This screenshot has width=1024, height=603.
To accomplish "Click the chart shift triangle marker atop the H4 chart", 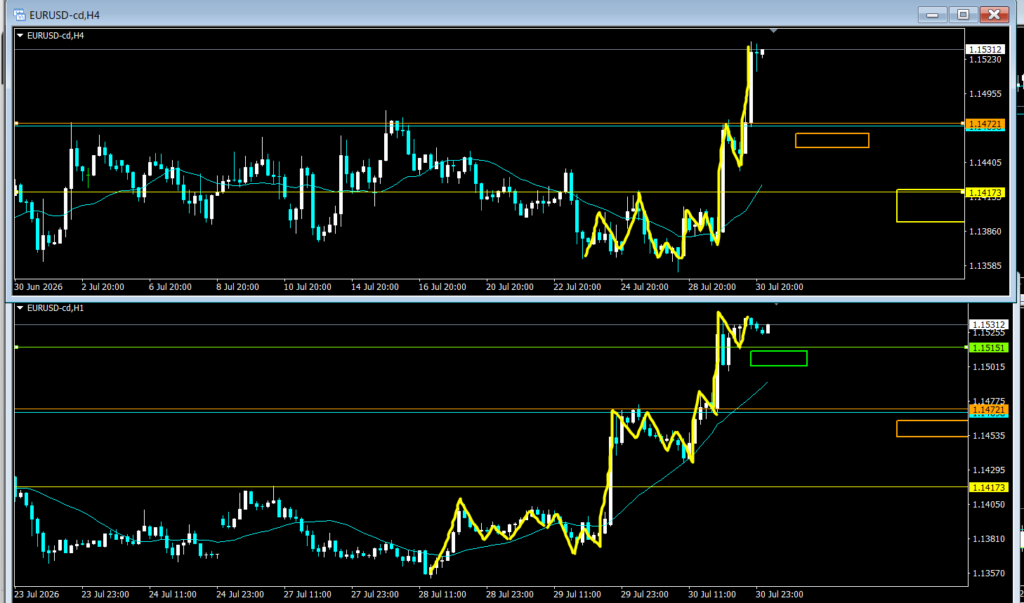I will coord(774,31).
